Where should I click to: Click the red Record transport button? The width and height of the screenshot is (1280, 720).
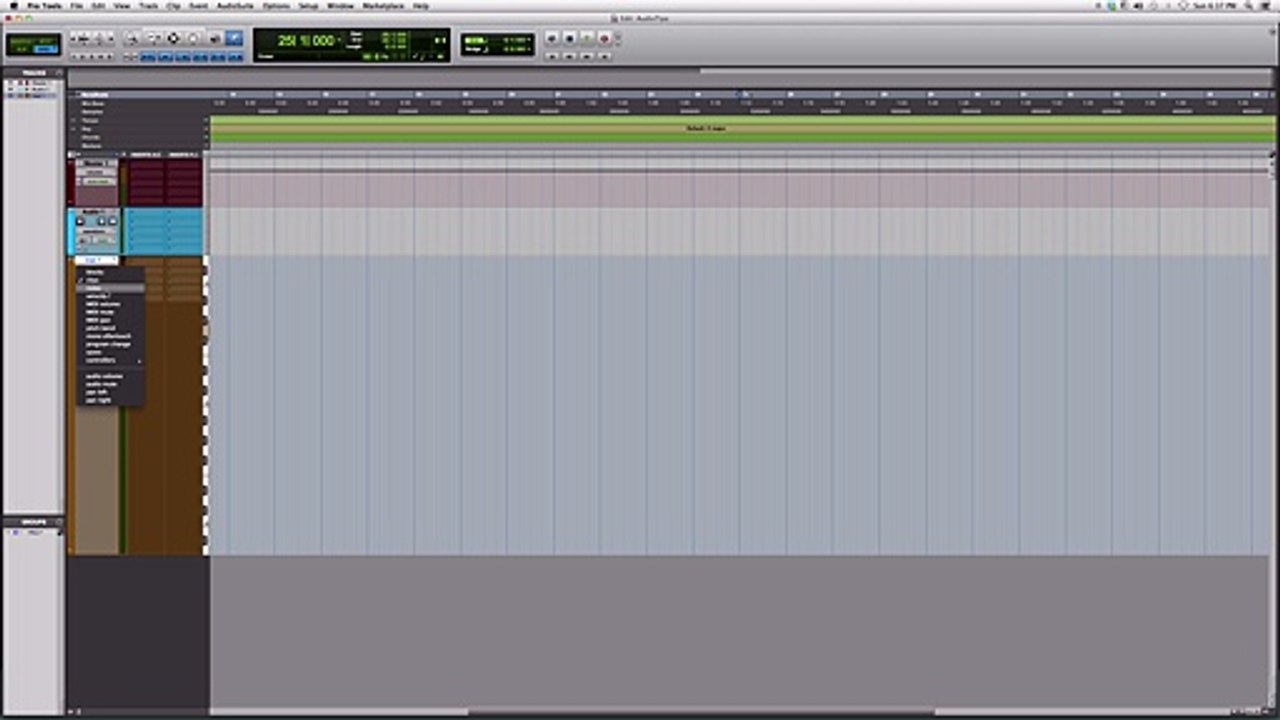(x=604, y=38)
